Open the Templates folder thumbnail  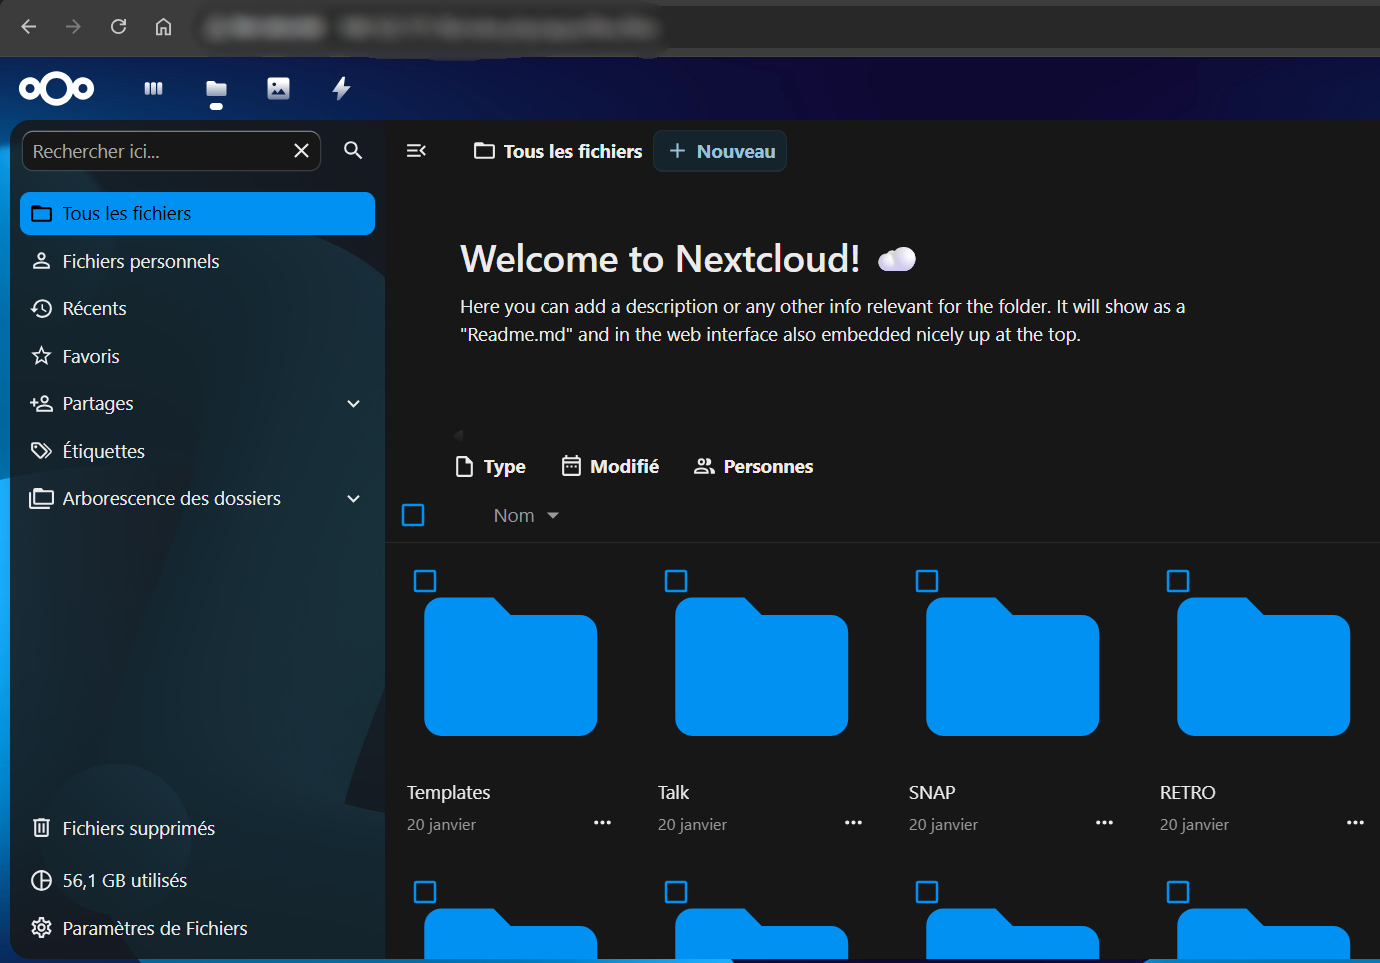coord(510,667)
